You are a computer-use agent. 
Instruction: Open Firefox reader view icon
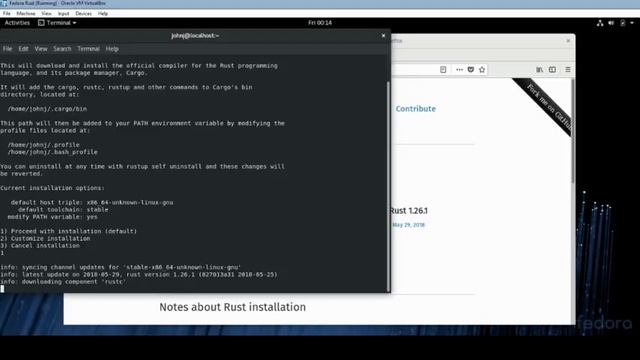click(x=443, y=69)
